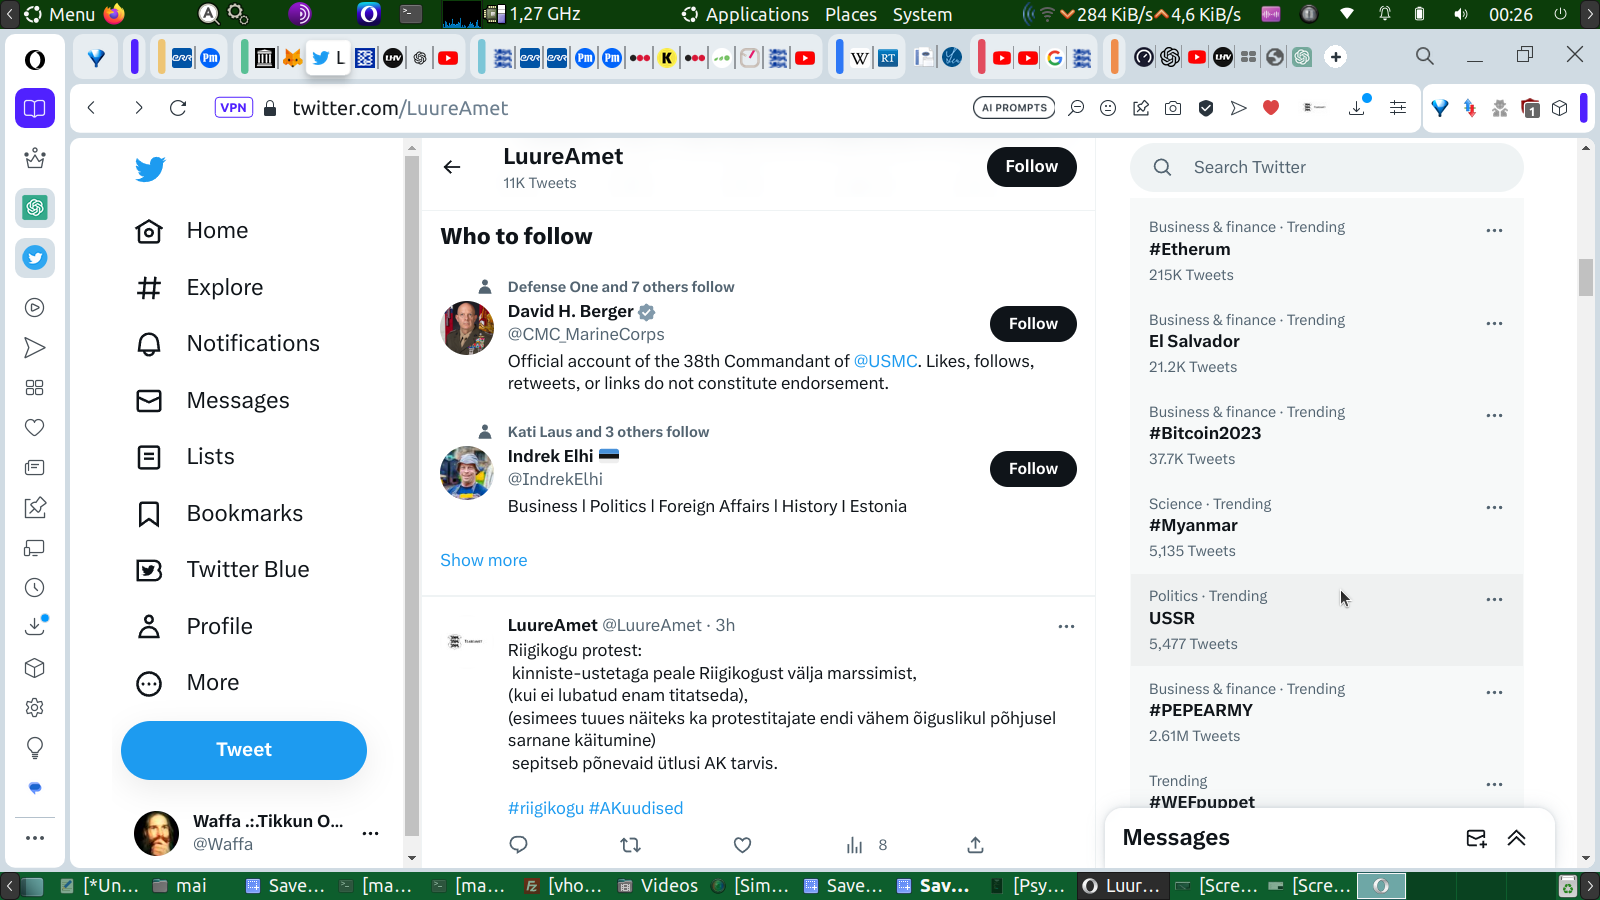Open a new browser tab

(x=1336, y=57)
